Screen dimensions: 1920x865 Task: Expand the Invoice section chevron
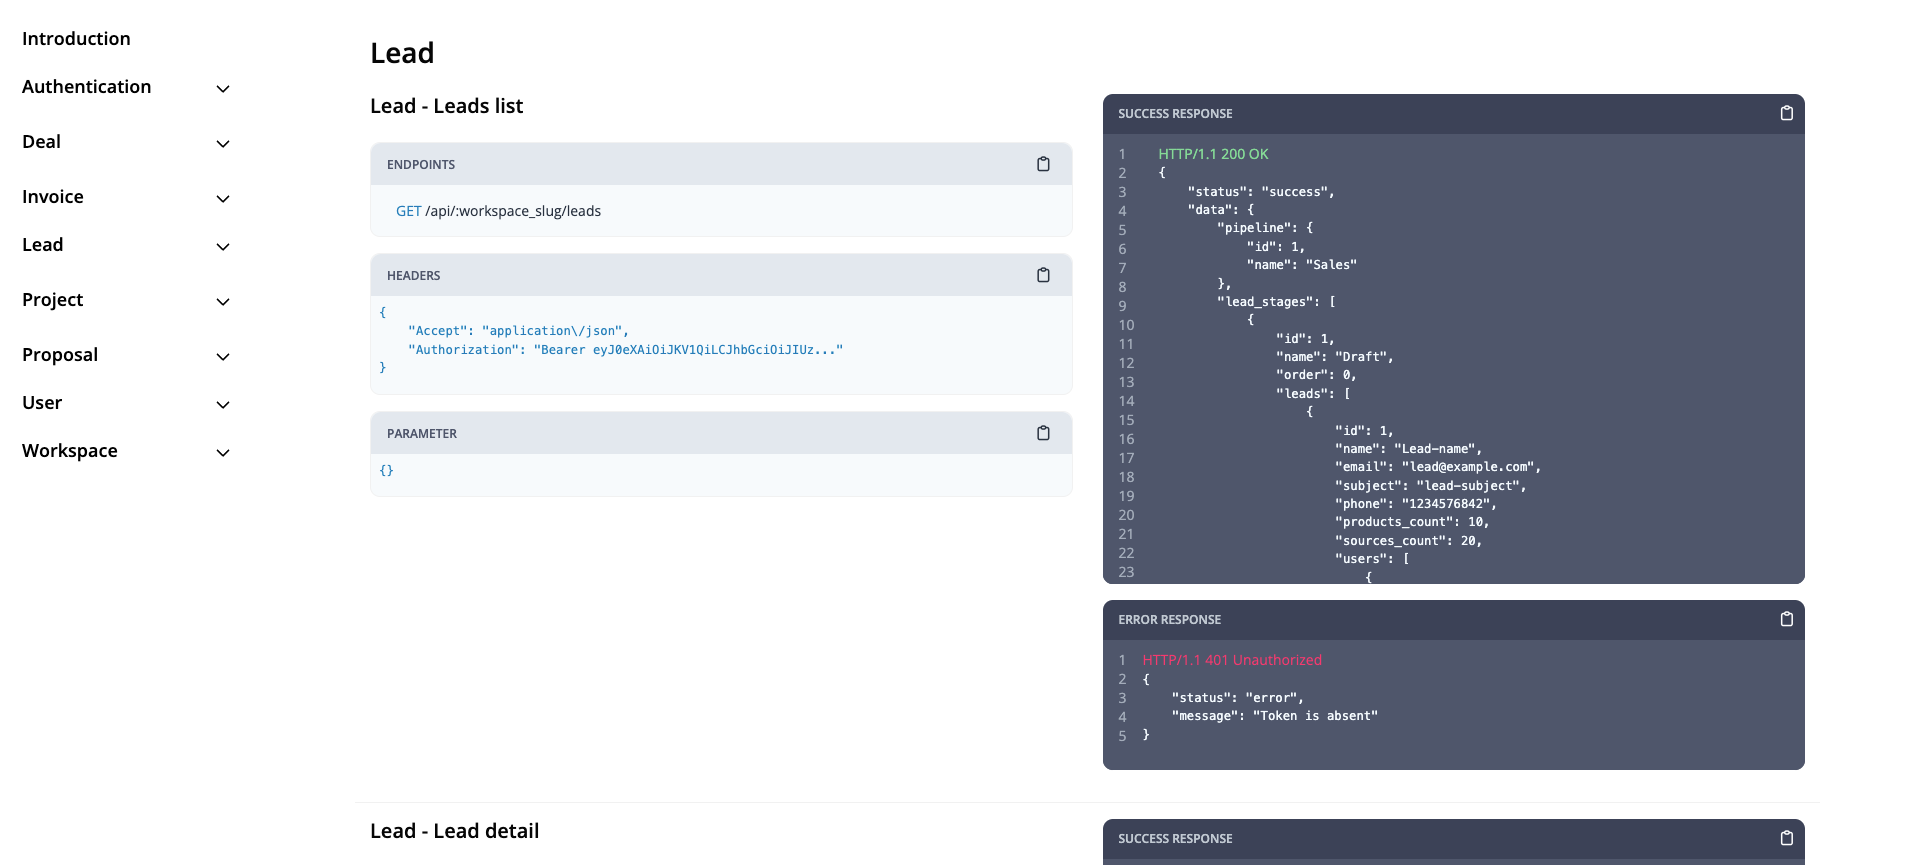click(x=223, y=199)
